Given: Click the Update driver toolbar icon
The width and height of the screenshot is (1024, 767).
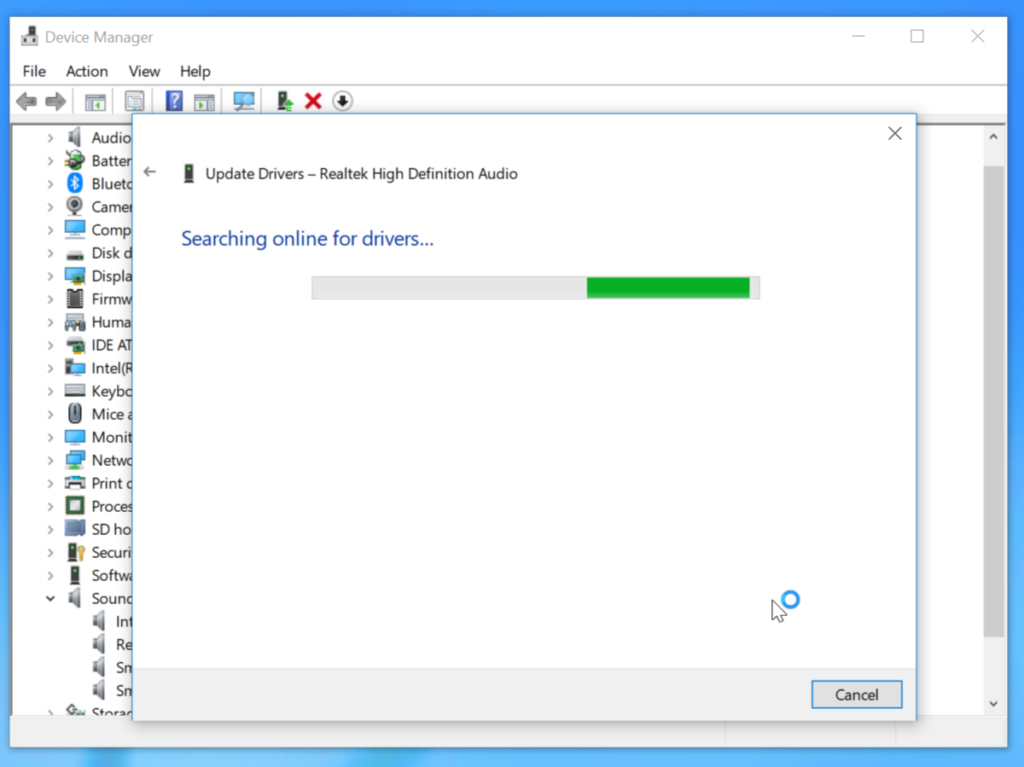Looking at the screenshot, I should 283,100.
